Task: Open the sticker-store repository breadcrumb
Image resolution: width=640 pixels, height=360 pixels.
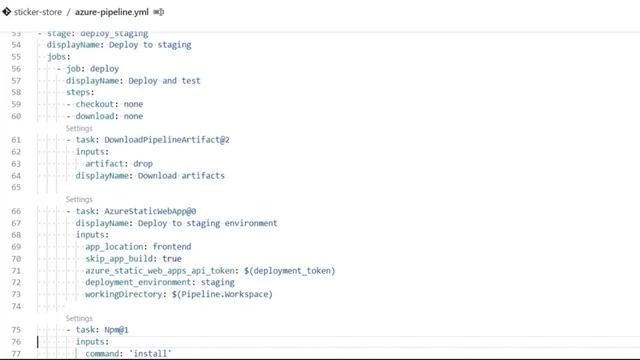Action: 38,12
